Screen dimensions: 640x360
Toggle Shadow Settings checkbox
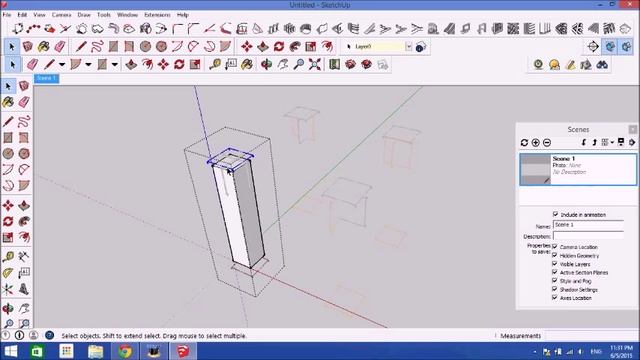tap(555, 289)
